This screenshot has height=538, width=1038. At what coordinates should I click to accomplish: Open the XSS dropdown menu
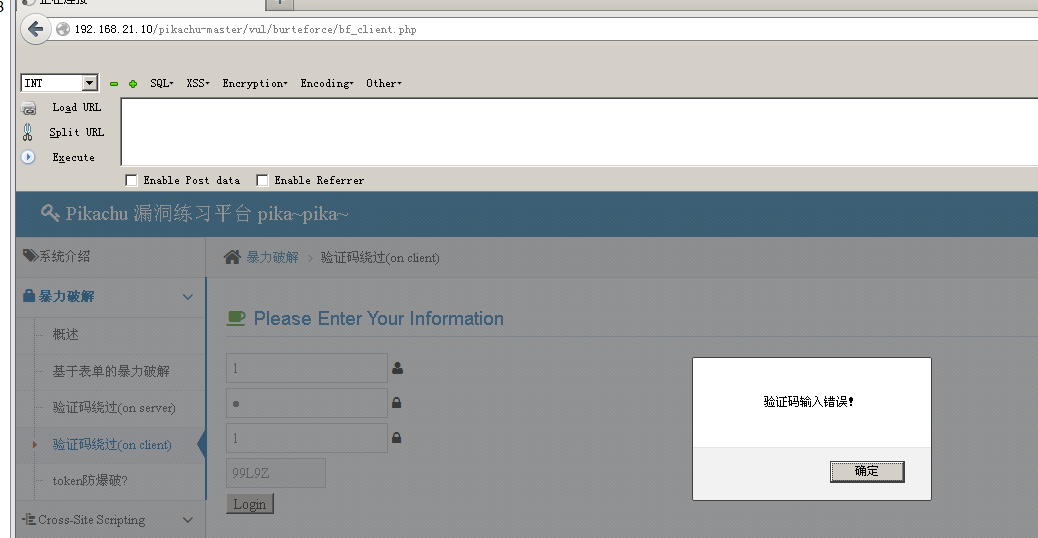[198, 83]
